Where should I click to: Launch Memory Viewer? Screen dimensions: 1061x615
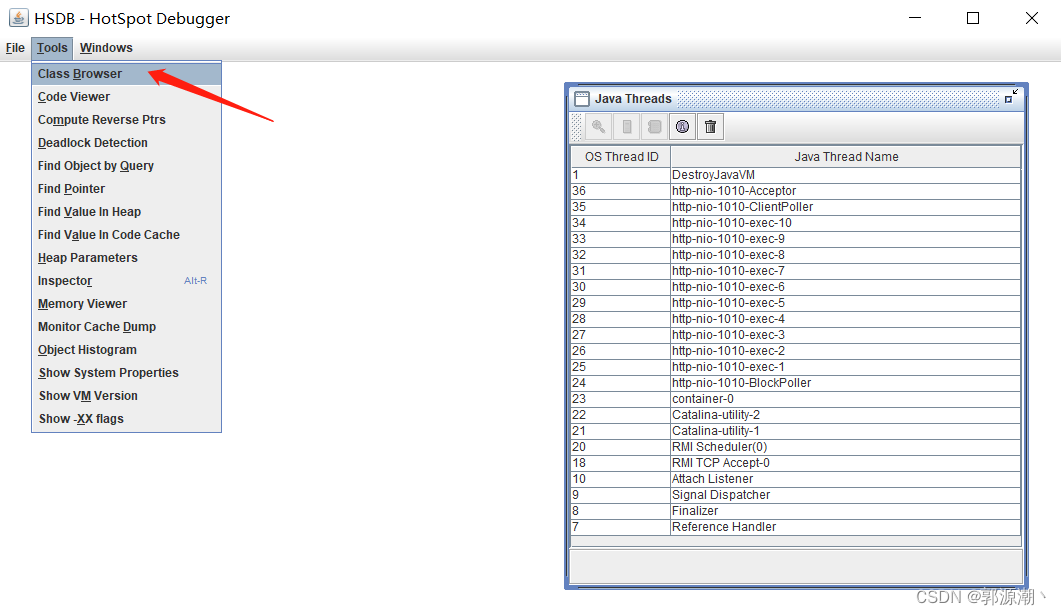(127, 304)
